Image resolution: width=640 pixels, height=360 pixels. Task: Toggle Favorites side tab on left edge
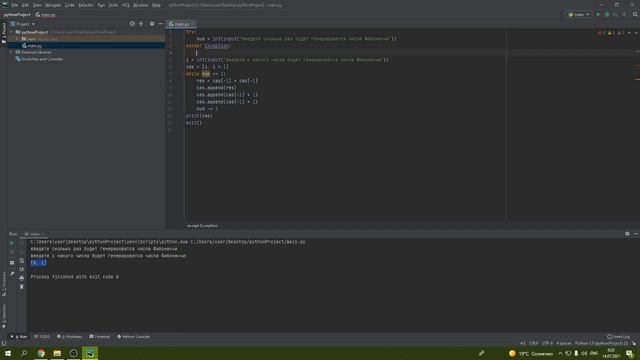pos(4,316)
